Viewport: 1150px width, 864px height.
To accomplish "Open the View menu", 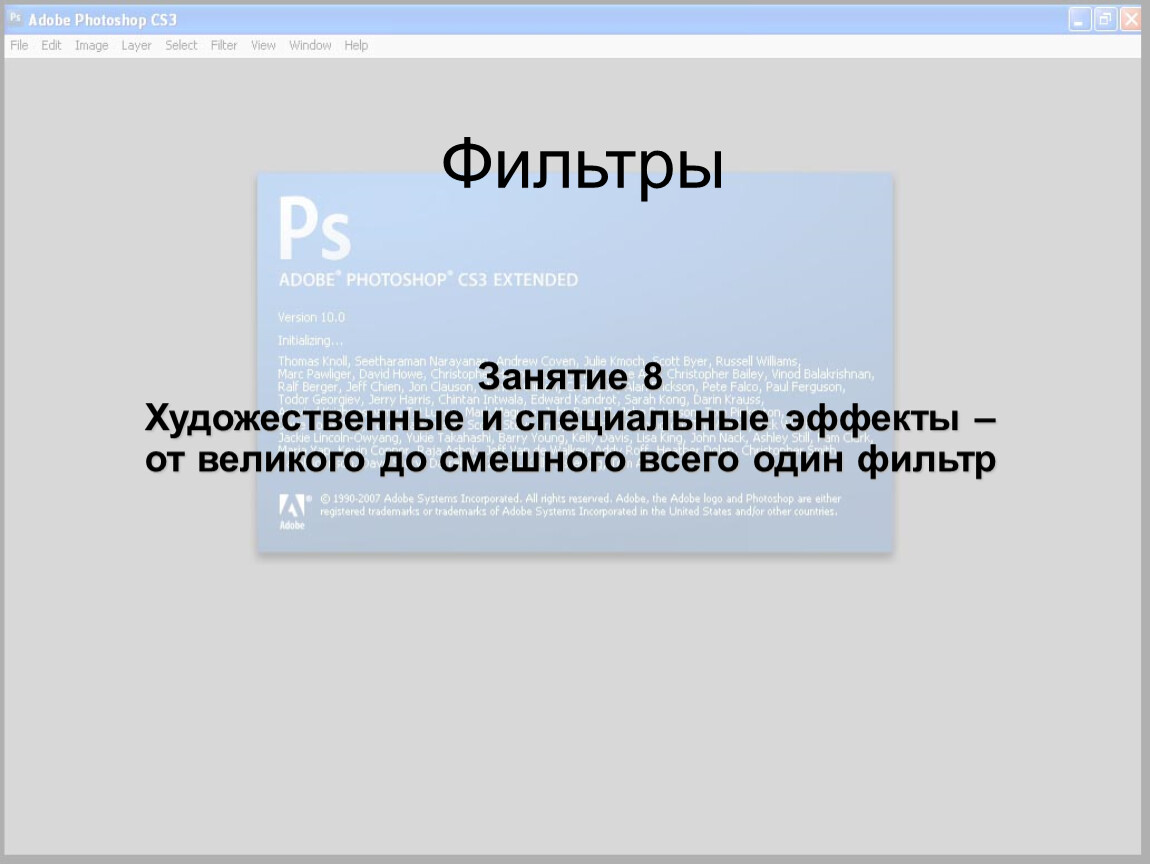I will [263, 45].
